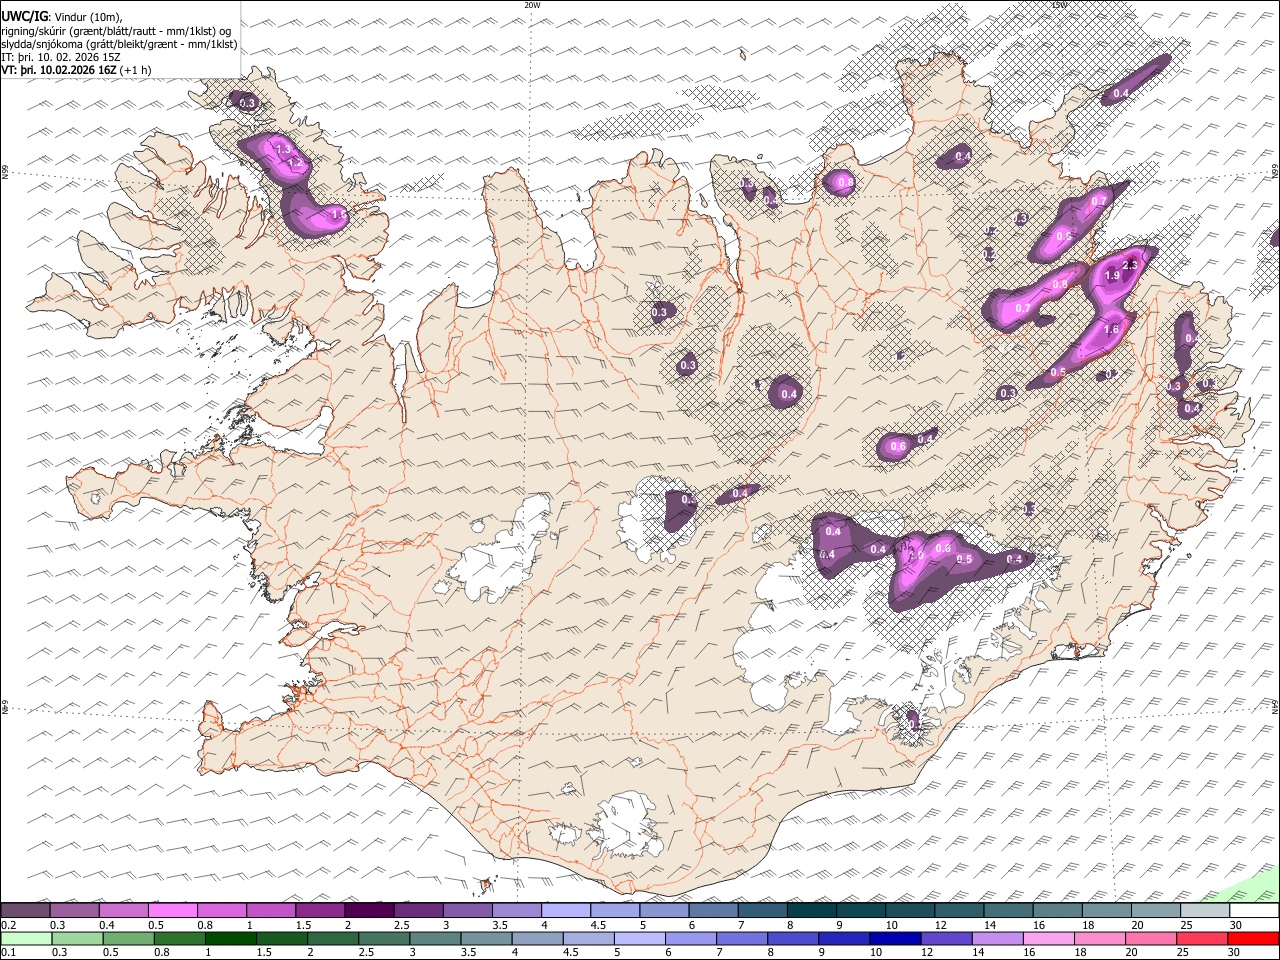The width and height of the screenshot is (1280, 960).
Task: Click the '15W' longitude label
Action: (x=1059, y=5)
